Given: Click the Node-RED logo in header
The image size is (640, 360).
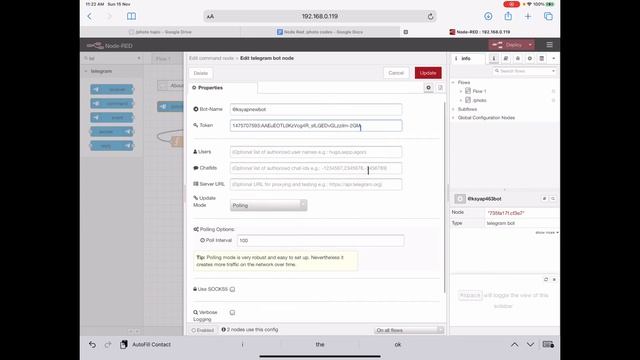Looking at the screenshot, I should pyautogui.click(x=109, y=46).
